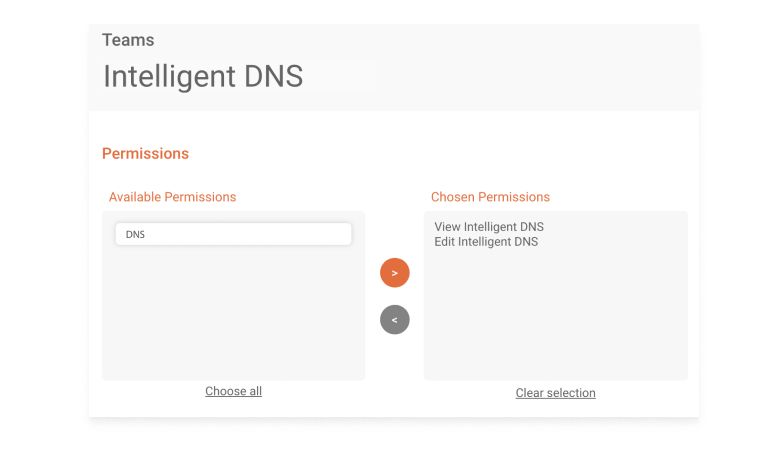This screenshot has width=784, height=449.
Task: Select Edit Intelligent DNS in chosen permissions
Action: tap(486, 242)
